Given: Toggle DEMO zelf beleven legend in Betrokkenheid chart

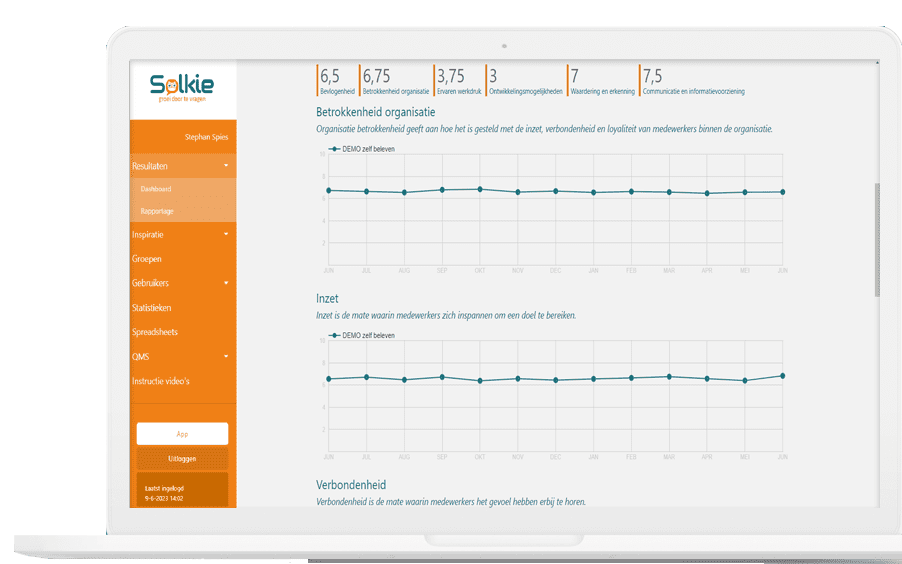Looking at the screenshot, I should 362,149.
